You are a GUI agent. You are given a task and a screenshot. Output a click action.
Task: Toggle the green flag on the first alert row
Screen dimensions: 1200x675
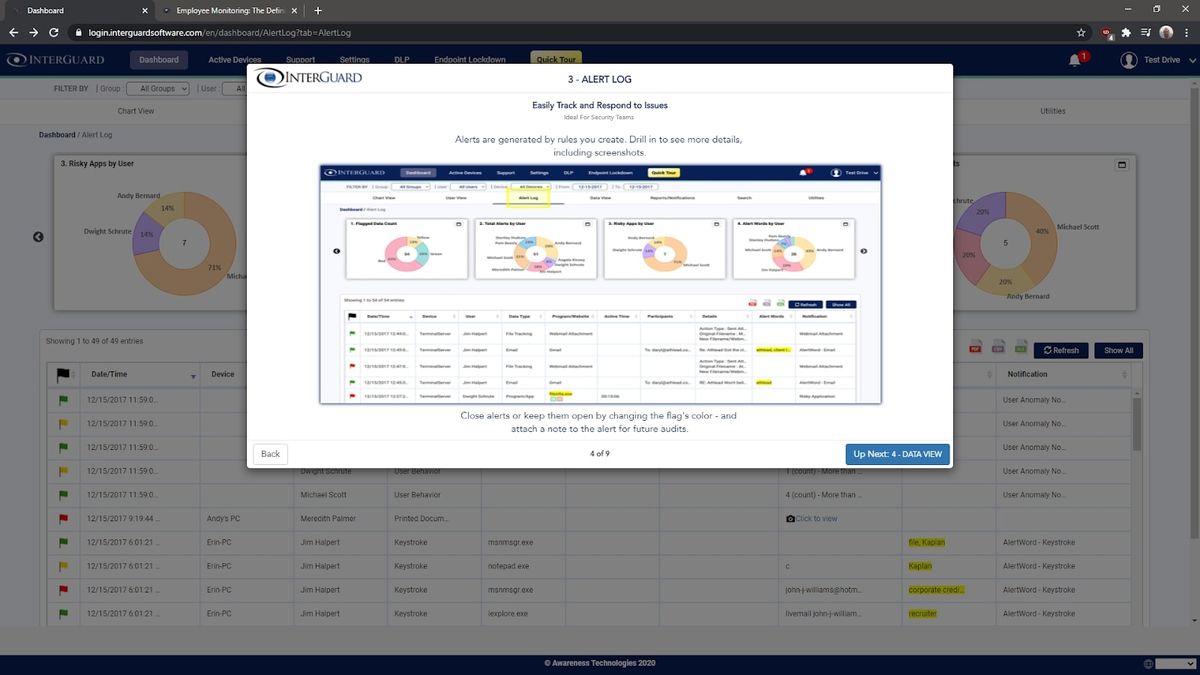coord(62,399)
